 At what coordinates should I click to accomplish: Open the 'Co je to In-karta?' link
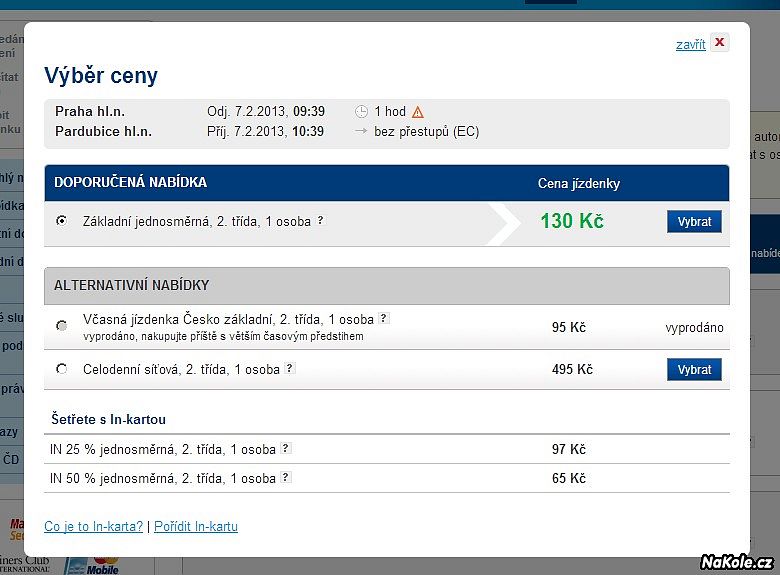pyautogui.click(x=94, y=526)
